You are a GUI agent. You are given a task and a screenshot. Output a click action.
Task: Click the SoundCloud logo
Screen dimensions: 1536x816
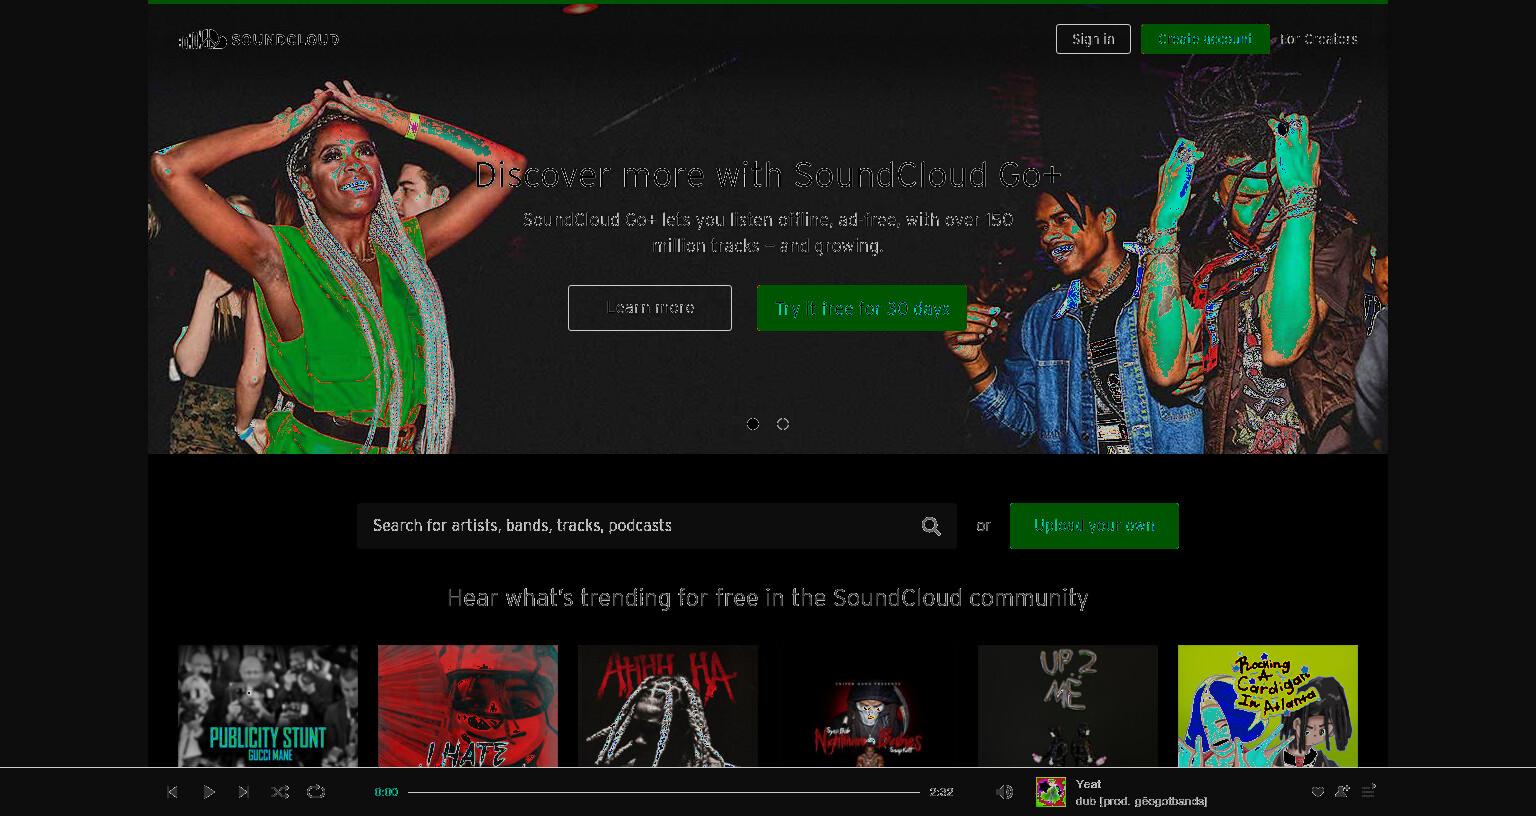259,39
